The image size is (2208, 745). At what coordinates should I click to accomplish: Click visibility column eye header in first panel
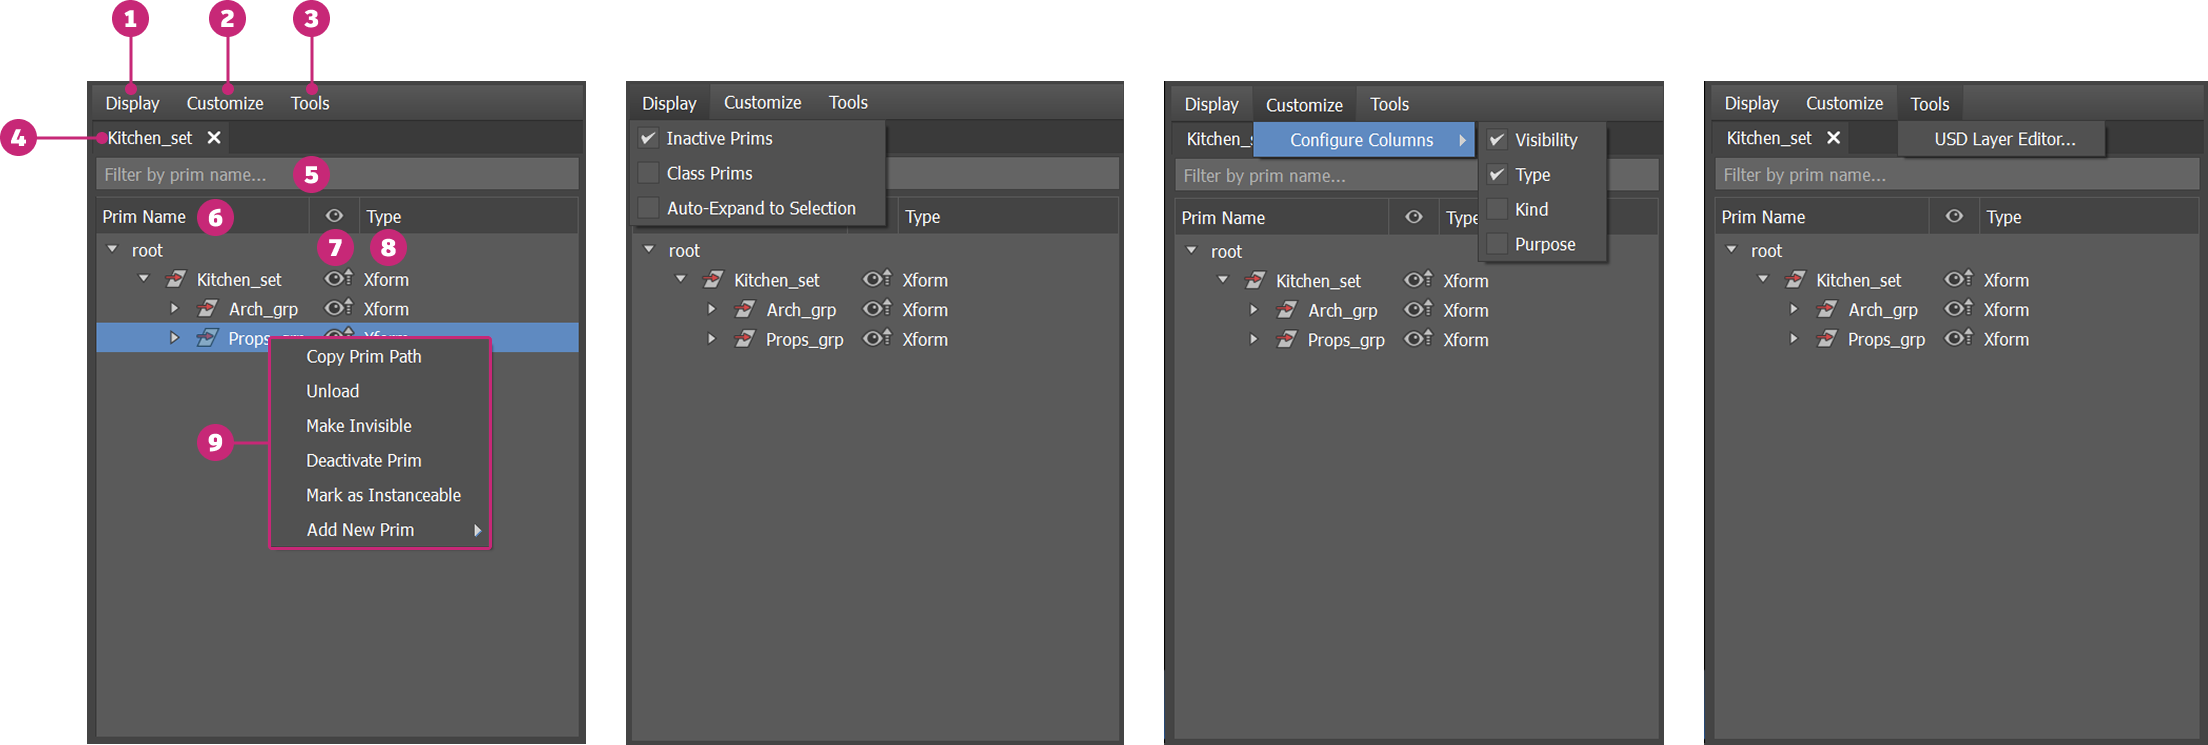coord(334,216)
